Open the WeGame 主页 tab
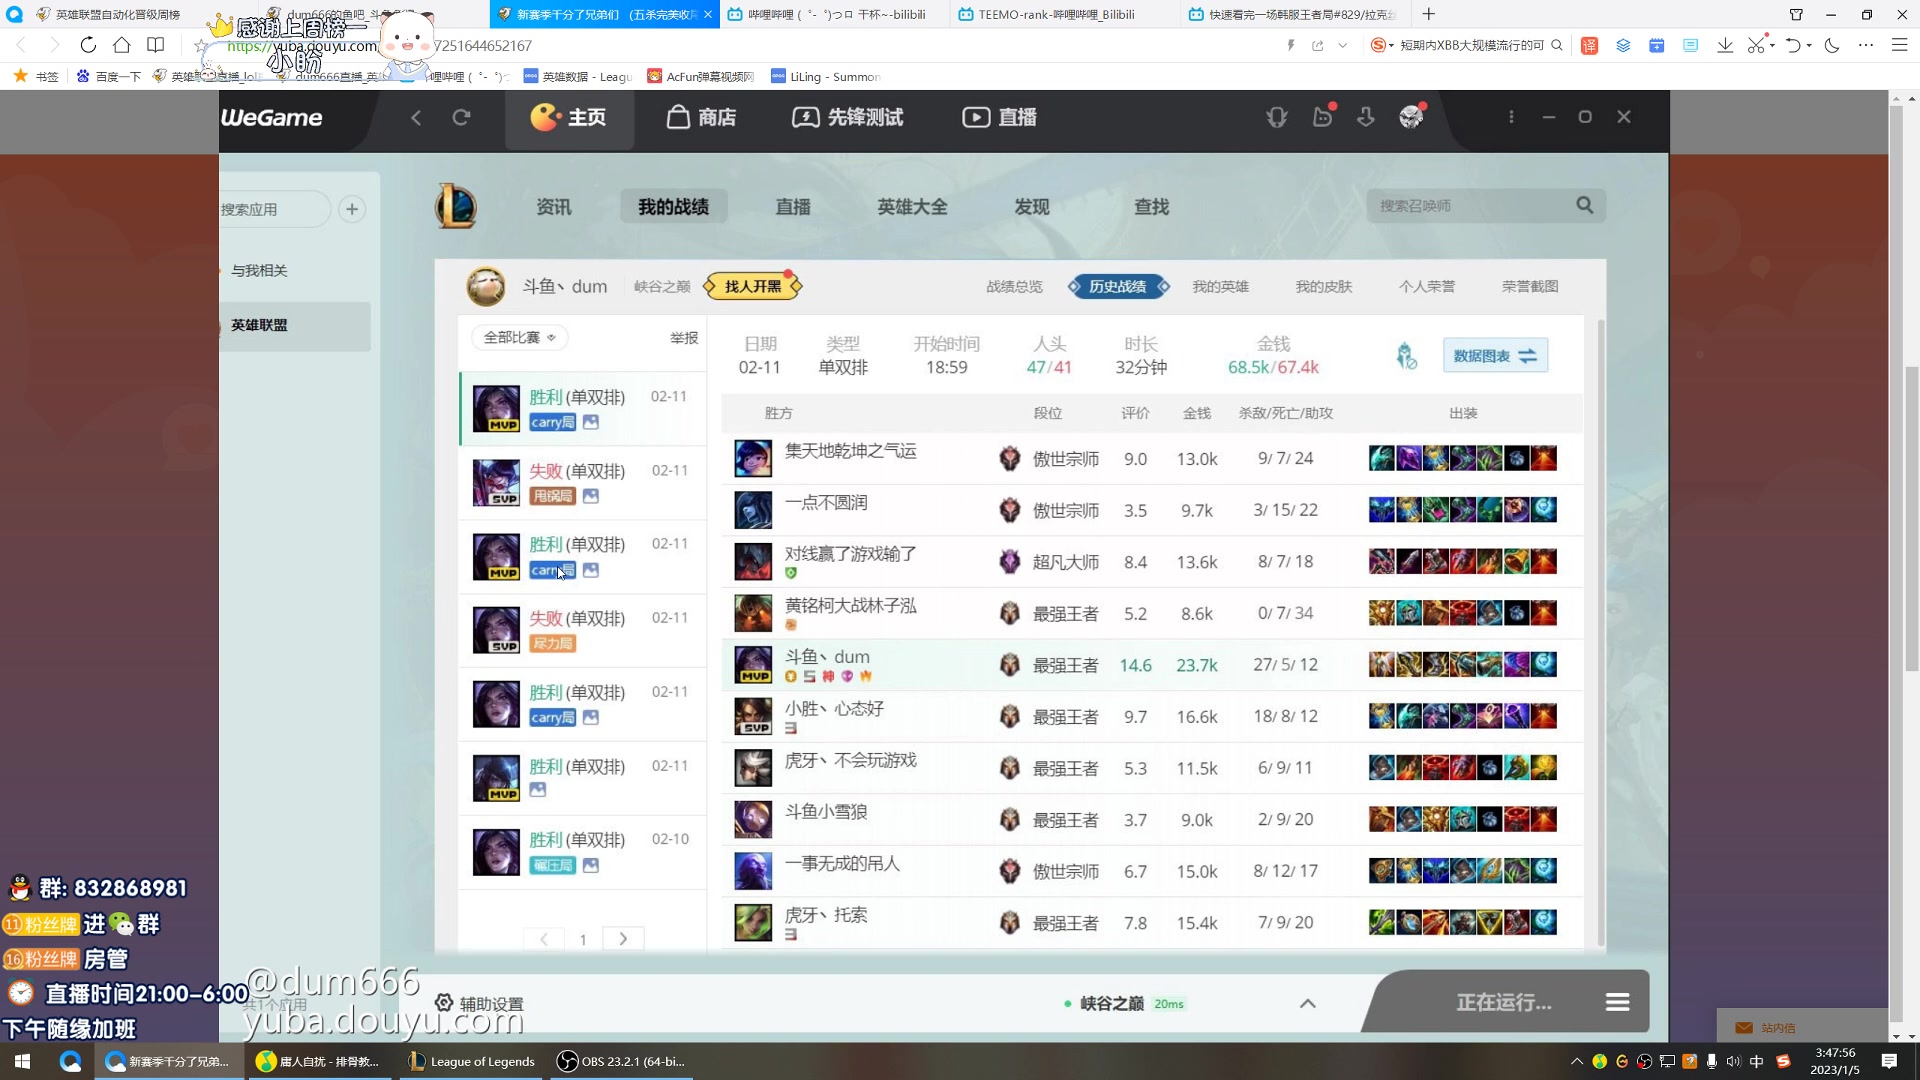The width and height of the screenshot is (1920, 1080). 569,118
